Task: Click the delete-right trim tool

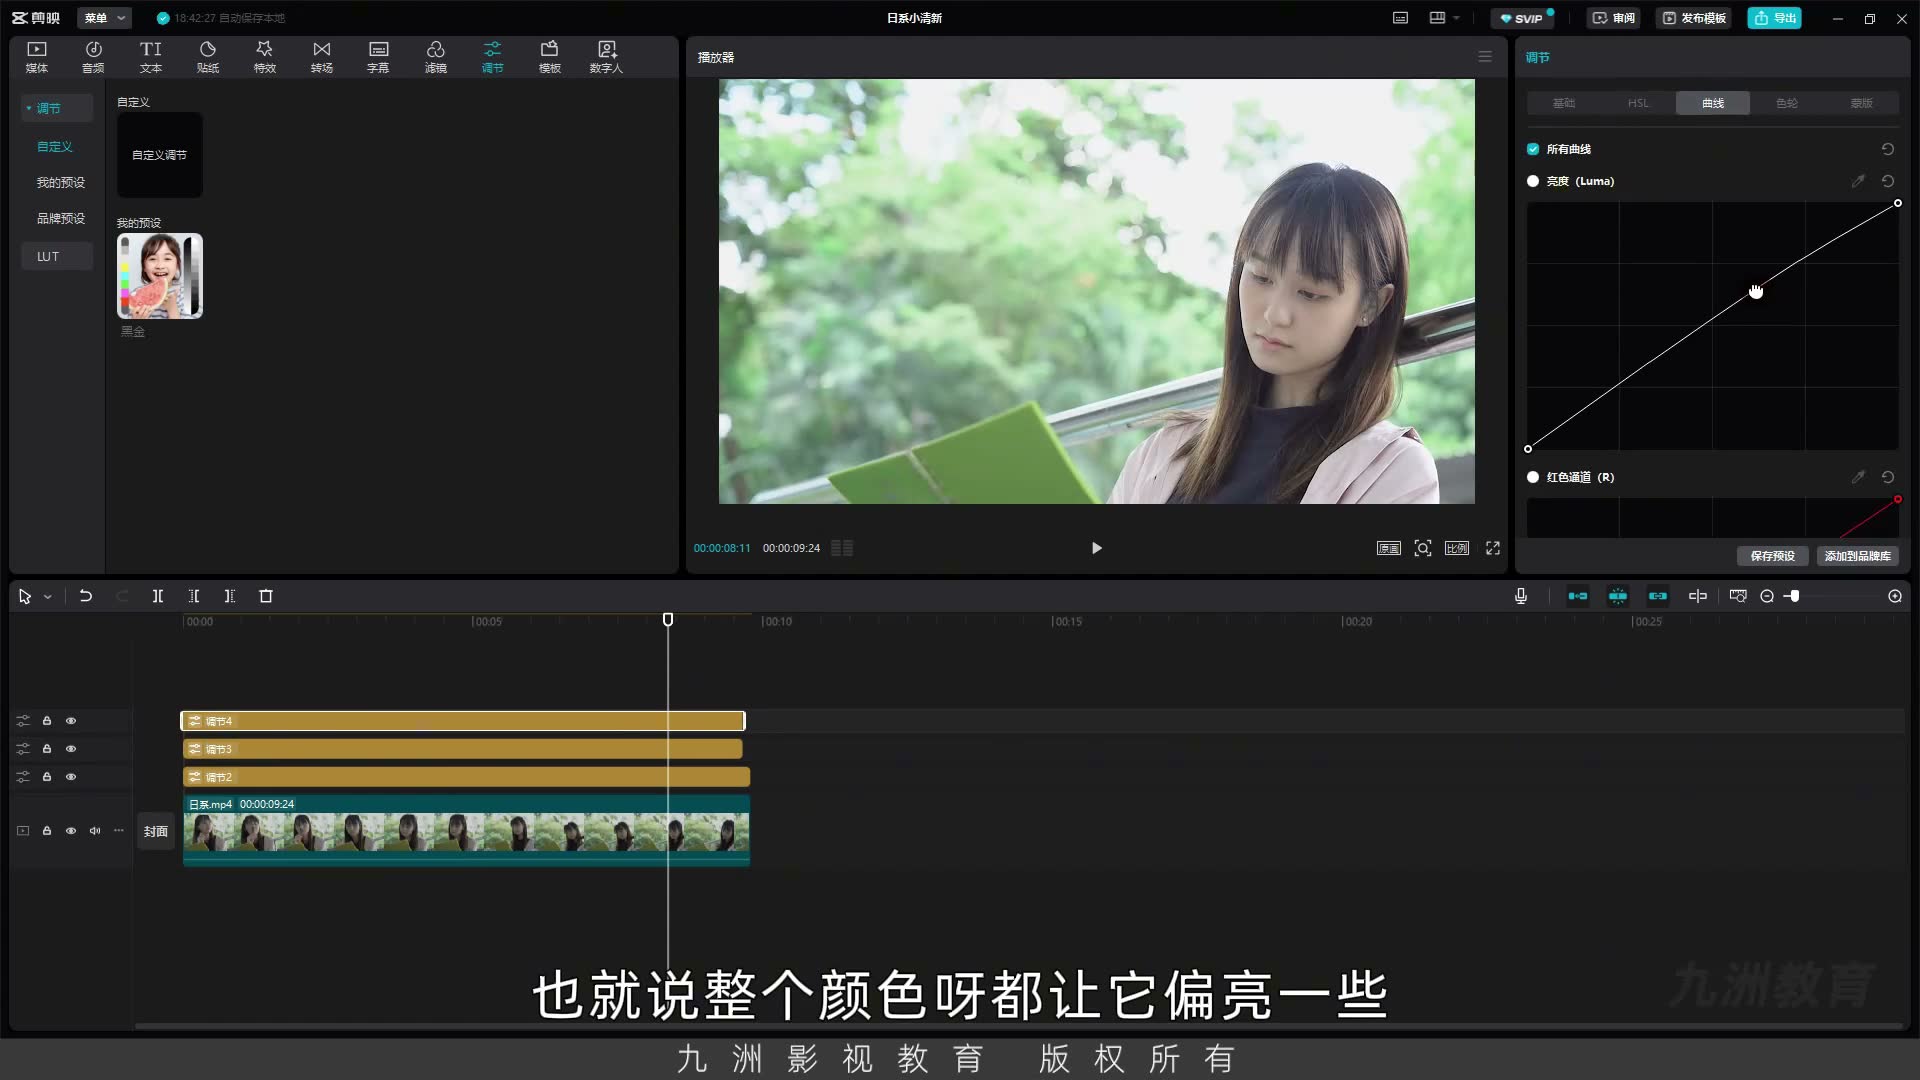Action: click(230, 596)
